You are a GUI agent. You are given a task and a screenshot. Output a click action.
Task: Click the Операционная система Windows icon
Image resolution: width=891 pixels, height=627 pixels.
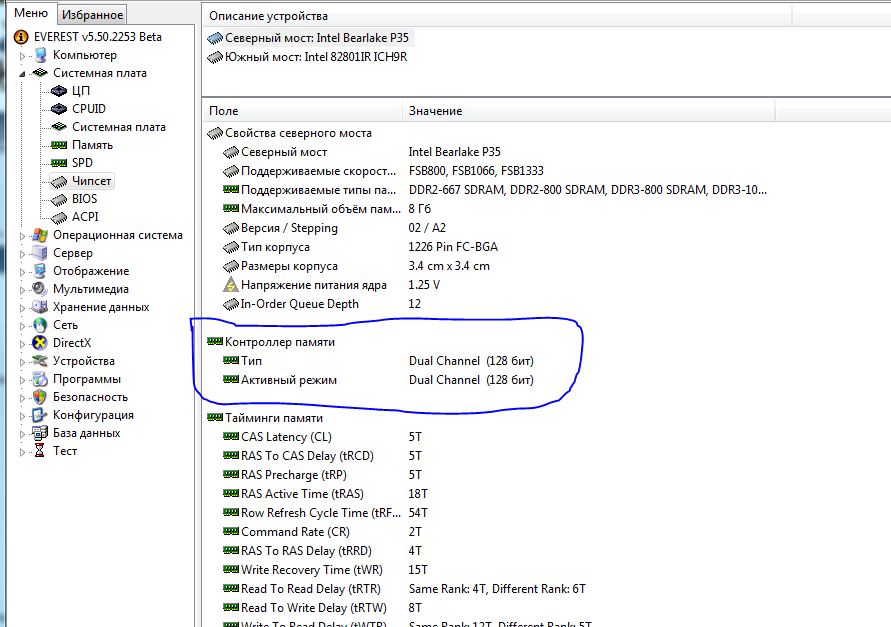40,235
